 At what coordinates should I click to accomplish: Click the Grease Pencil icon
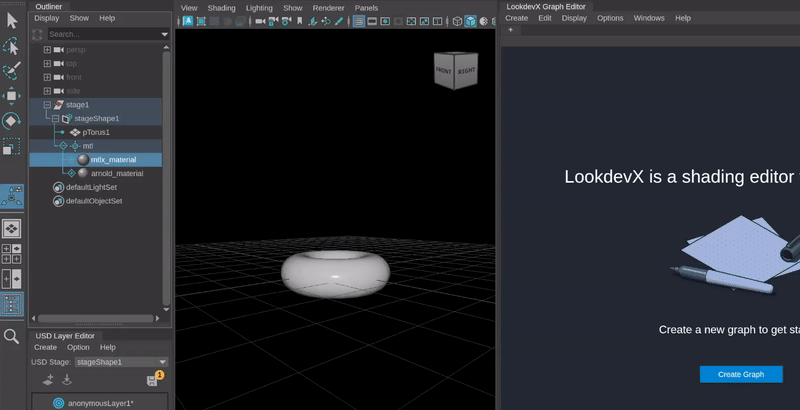339,21
